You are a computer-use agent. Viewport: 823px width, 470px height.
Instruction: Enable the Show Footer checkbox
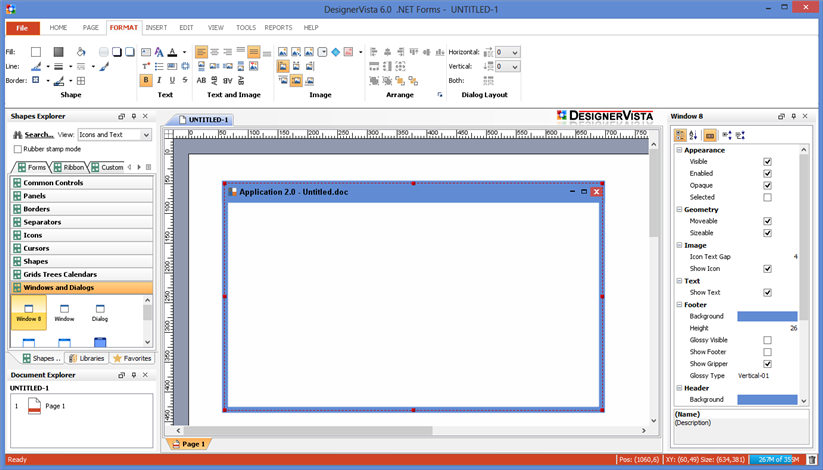pos(767,352)
